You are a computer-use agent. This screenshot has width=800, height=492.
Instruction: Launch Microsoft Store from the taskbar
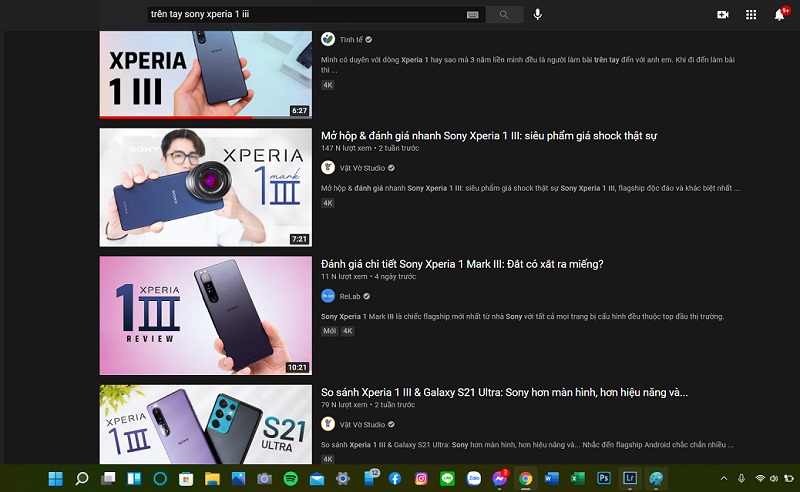[186, 479]
